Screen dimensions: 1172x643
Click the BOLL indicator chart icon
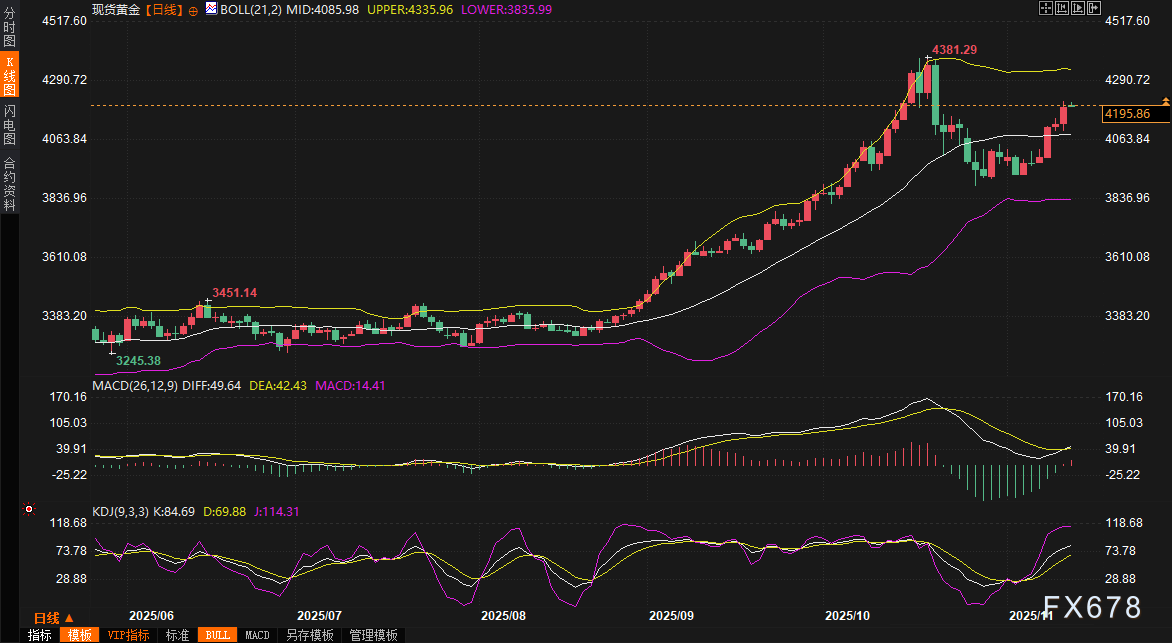coord(210,9)
